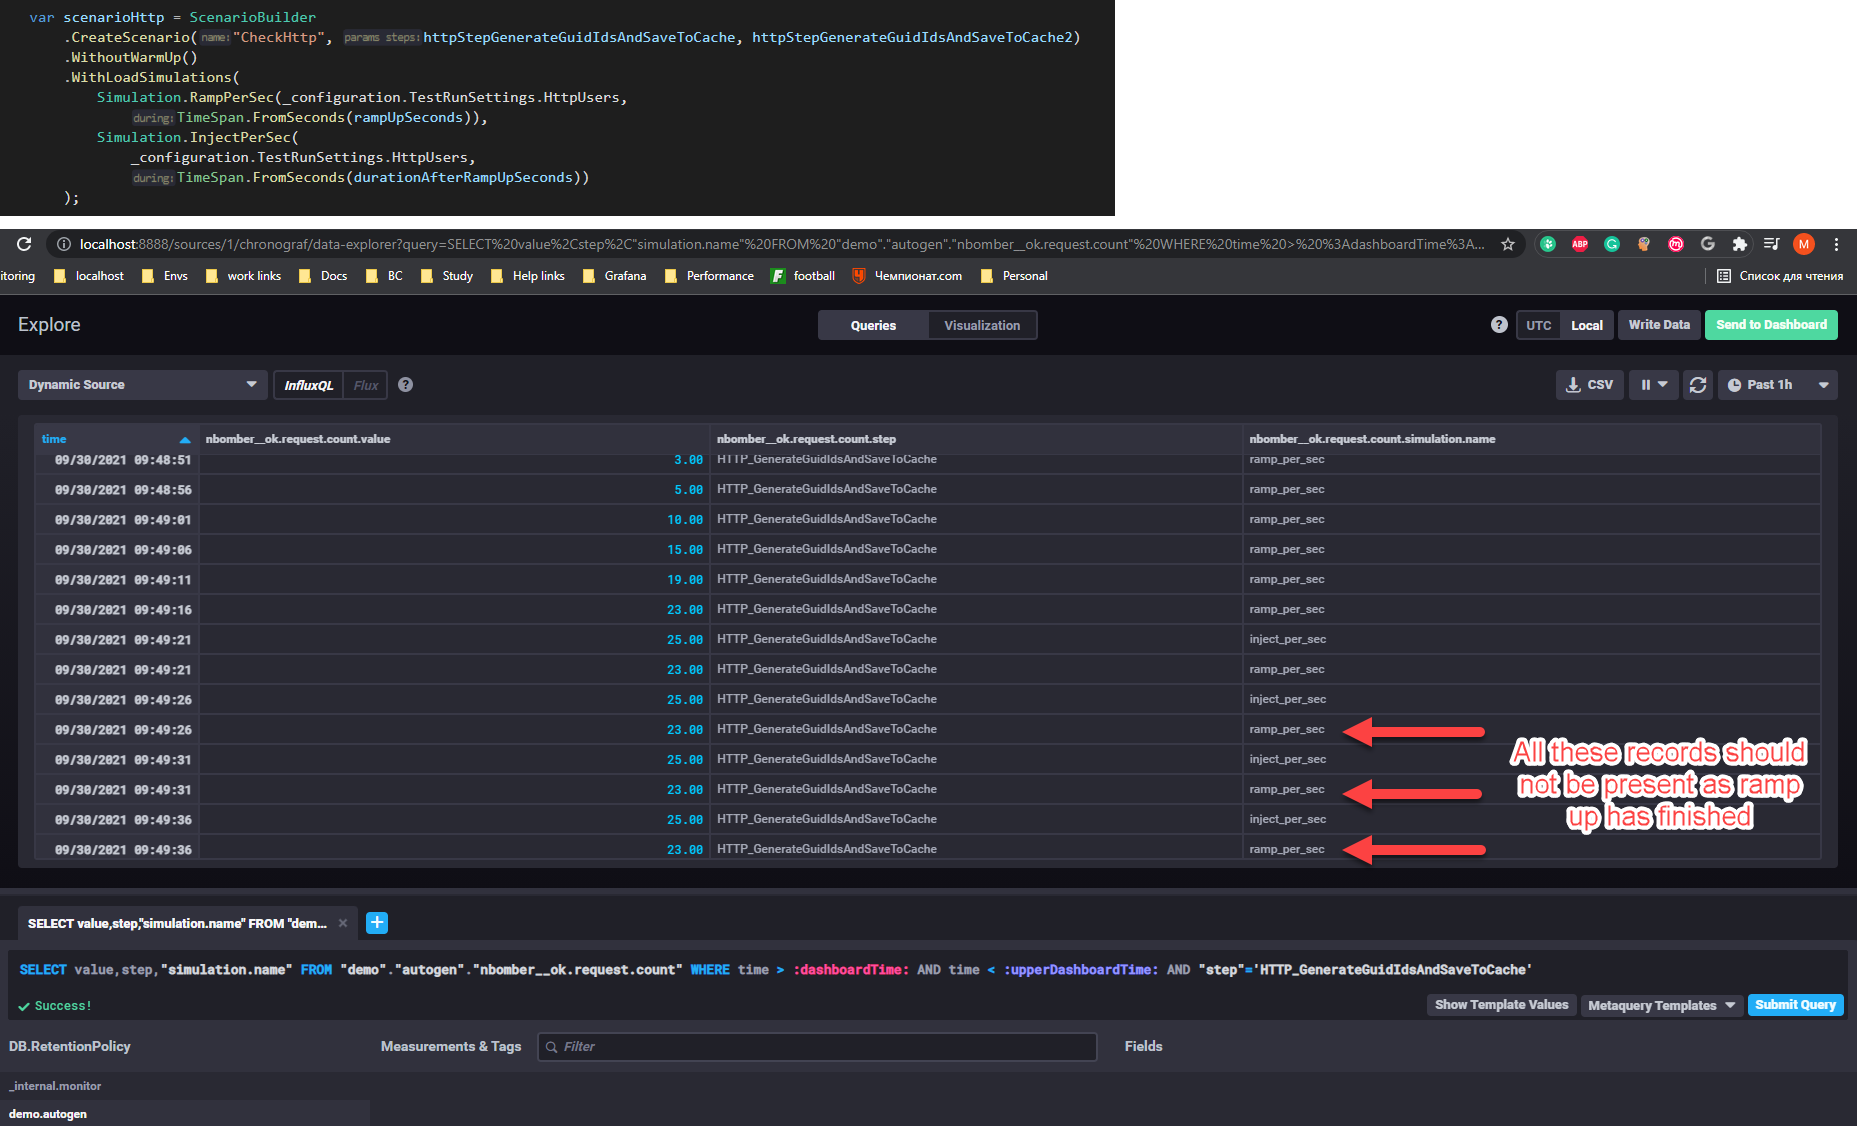Sort results by the time column

pyautogui.click(x=54, y=438)
